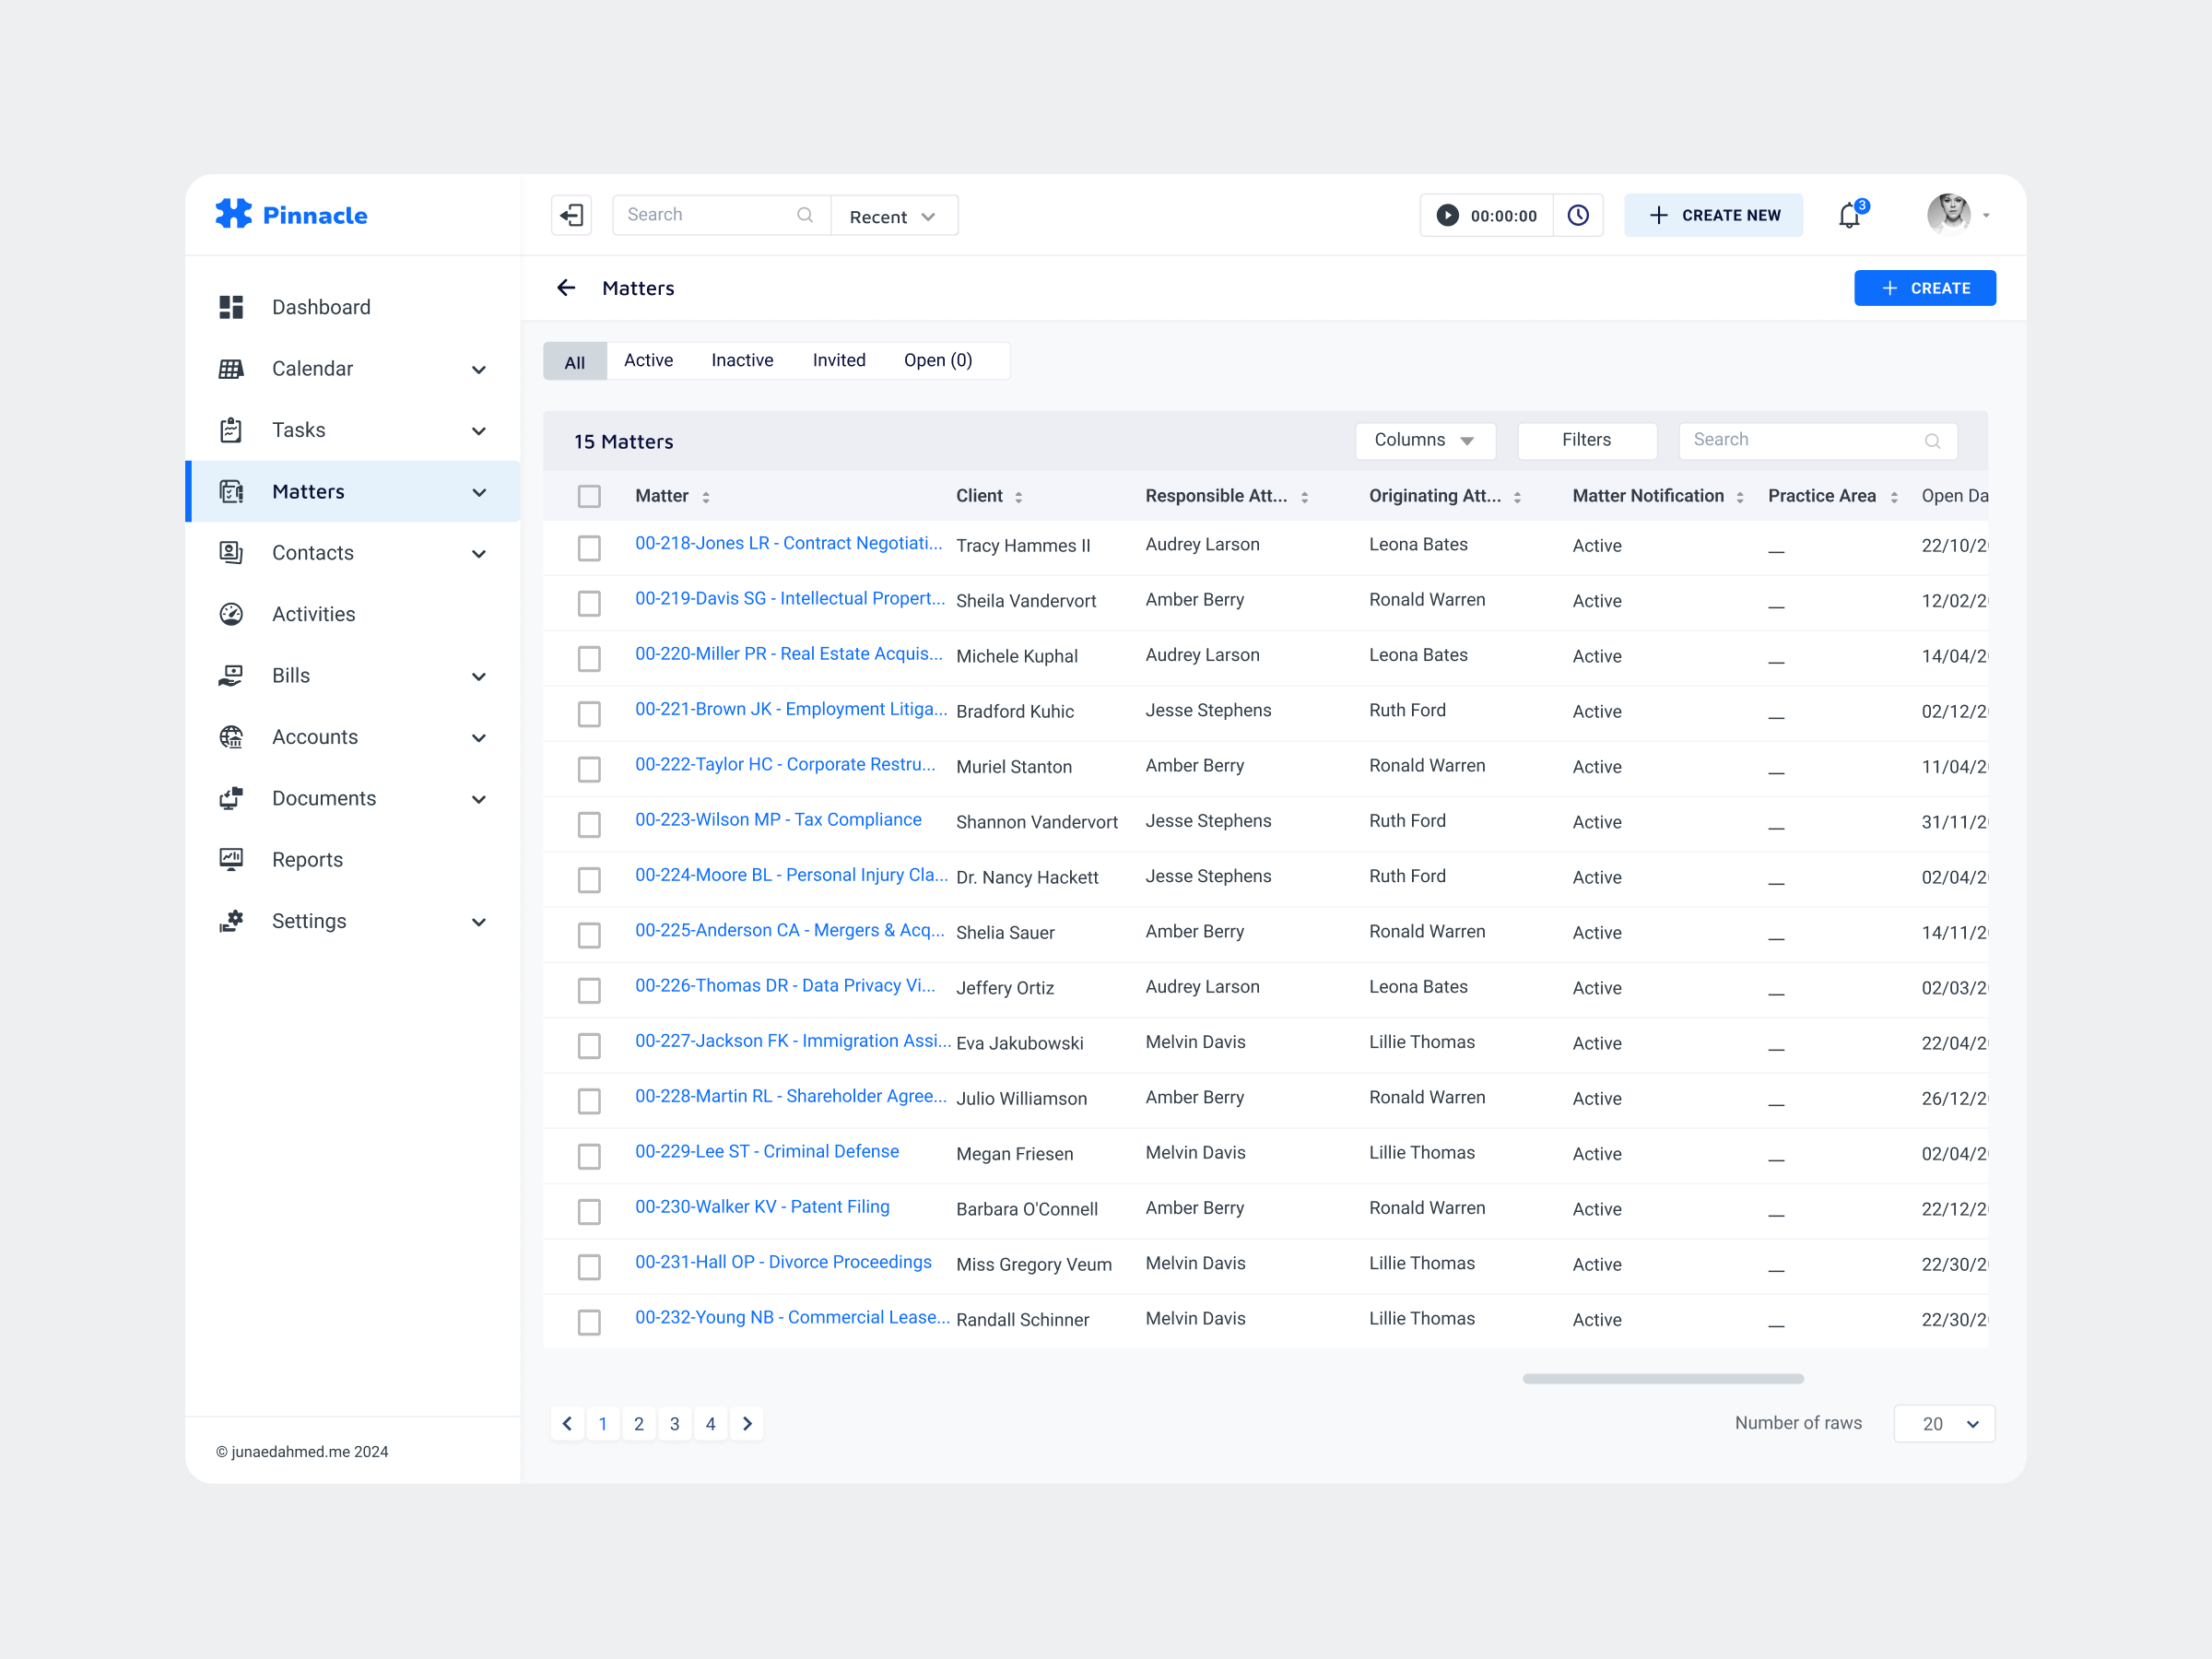Expand the Columns dropdown
The height and width of the screenshot is (1659, 2212).
(x=1424, y=440)
